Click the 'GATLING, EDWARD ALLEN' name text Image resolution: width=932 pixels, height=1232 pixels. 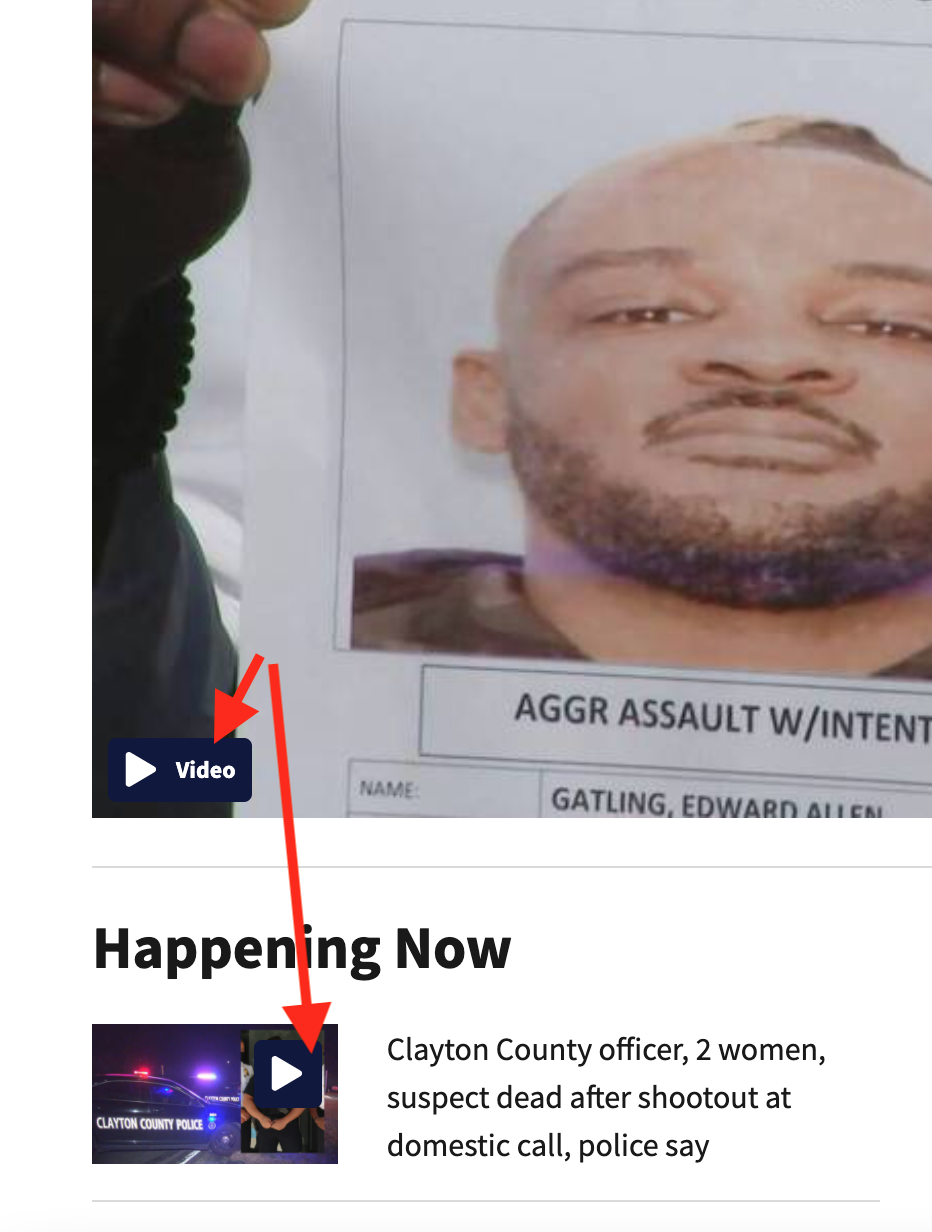[x=716, y=804]
